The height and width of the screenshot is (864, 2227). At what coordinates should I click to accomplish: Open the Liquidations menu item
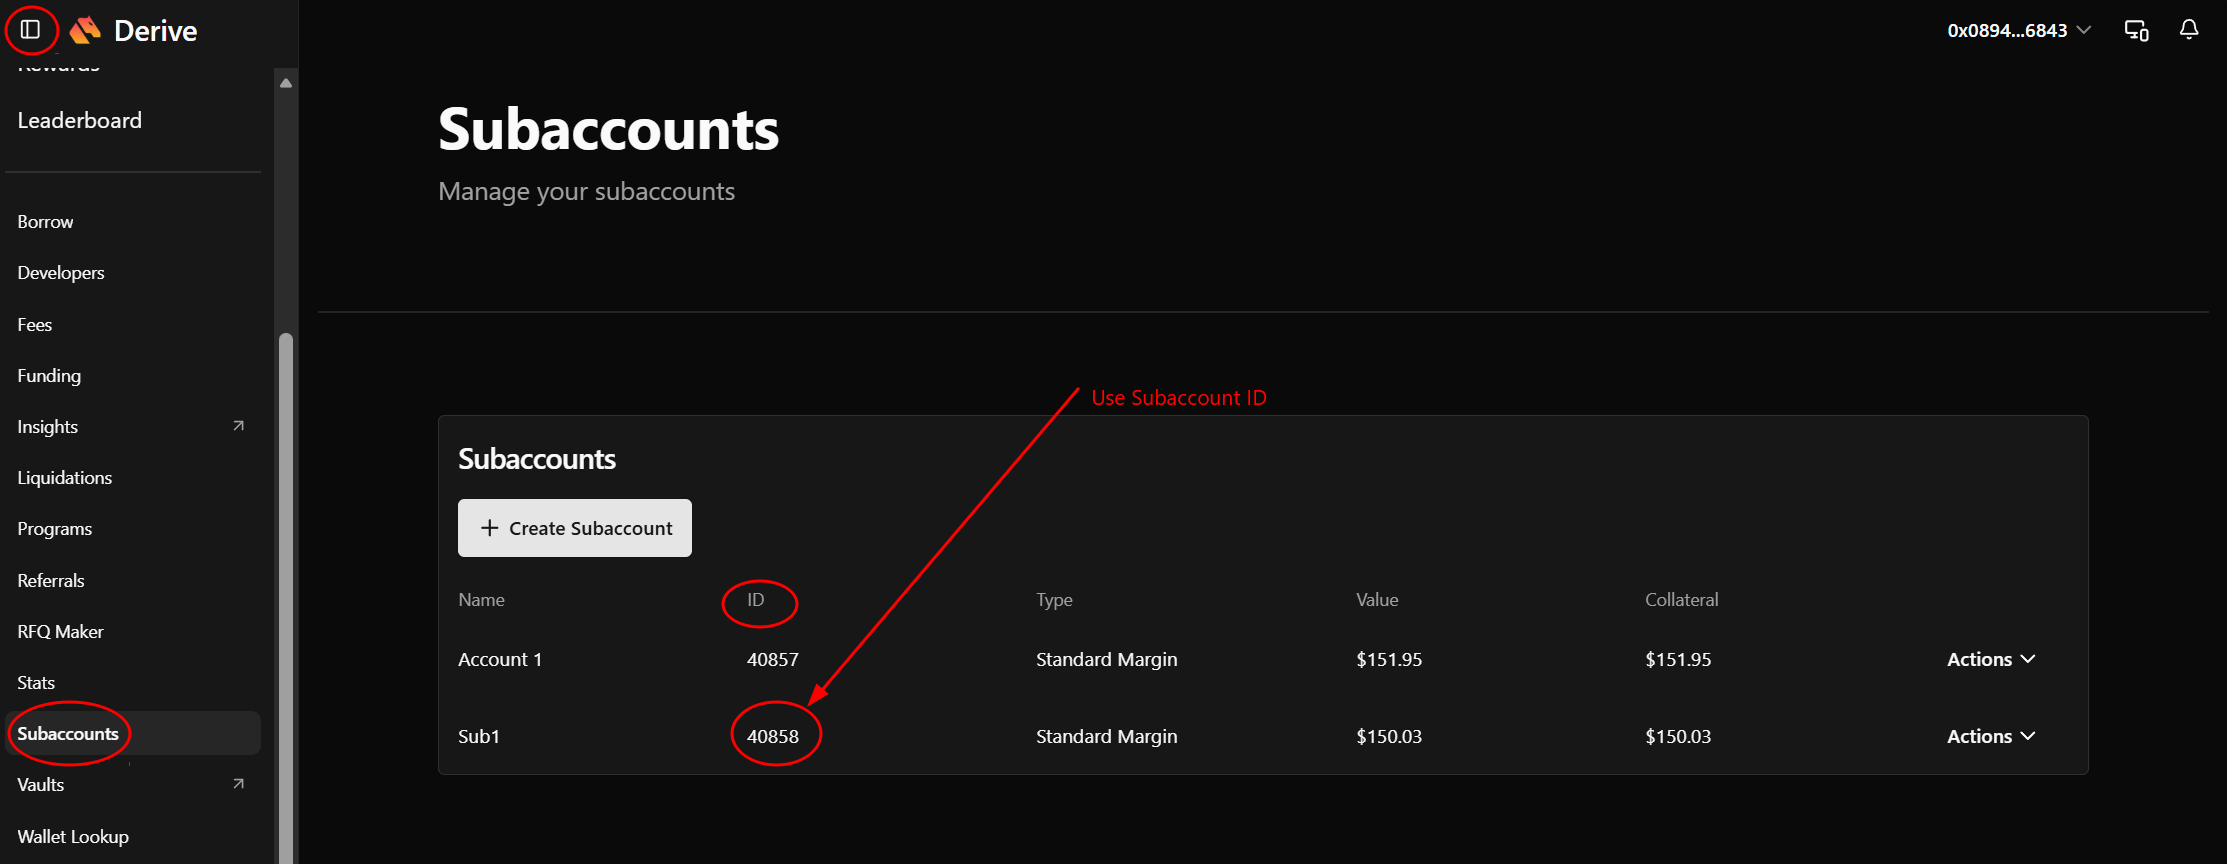click(x=65, y=477)
